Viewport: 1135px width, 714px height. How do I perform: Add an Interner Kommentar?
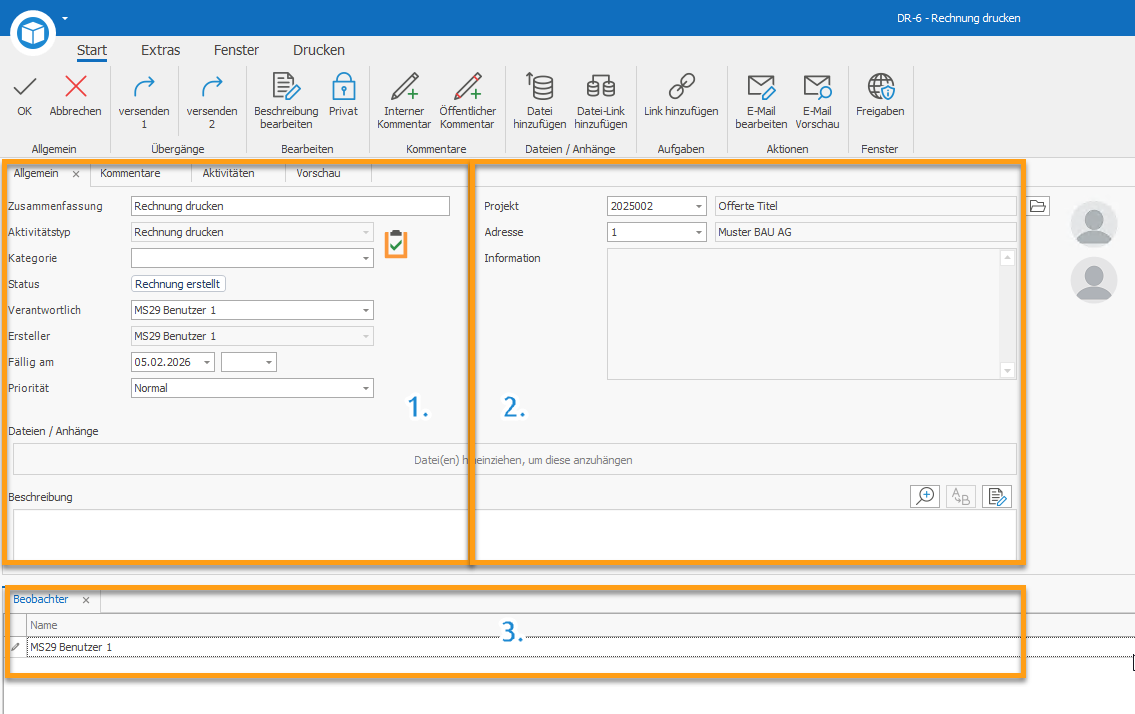[404, 101]
